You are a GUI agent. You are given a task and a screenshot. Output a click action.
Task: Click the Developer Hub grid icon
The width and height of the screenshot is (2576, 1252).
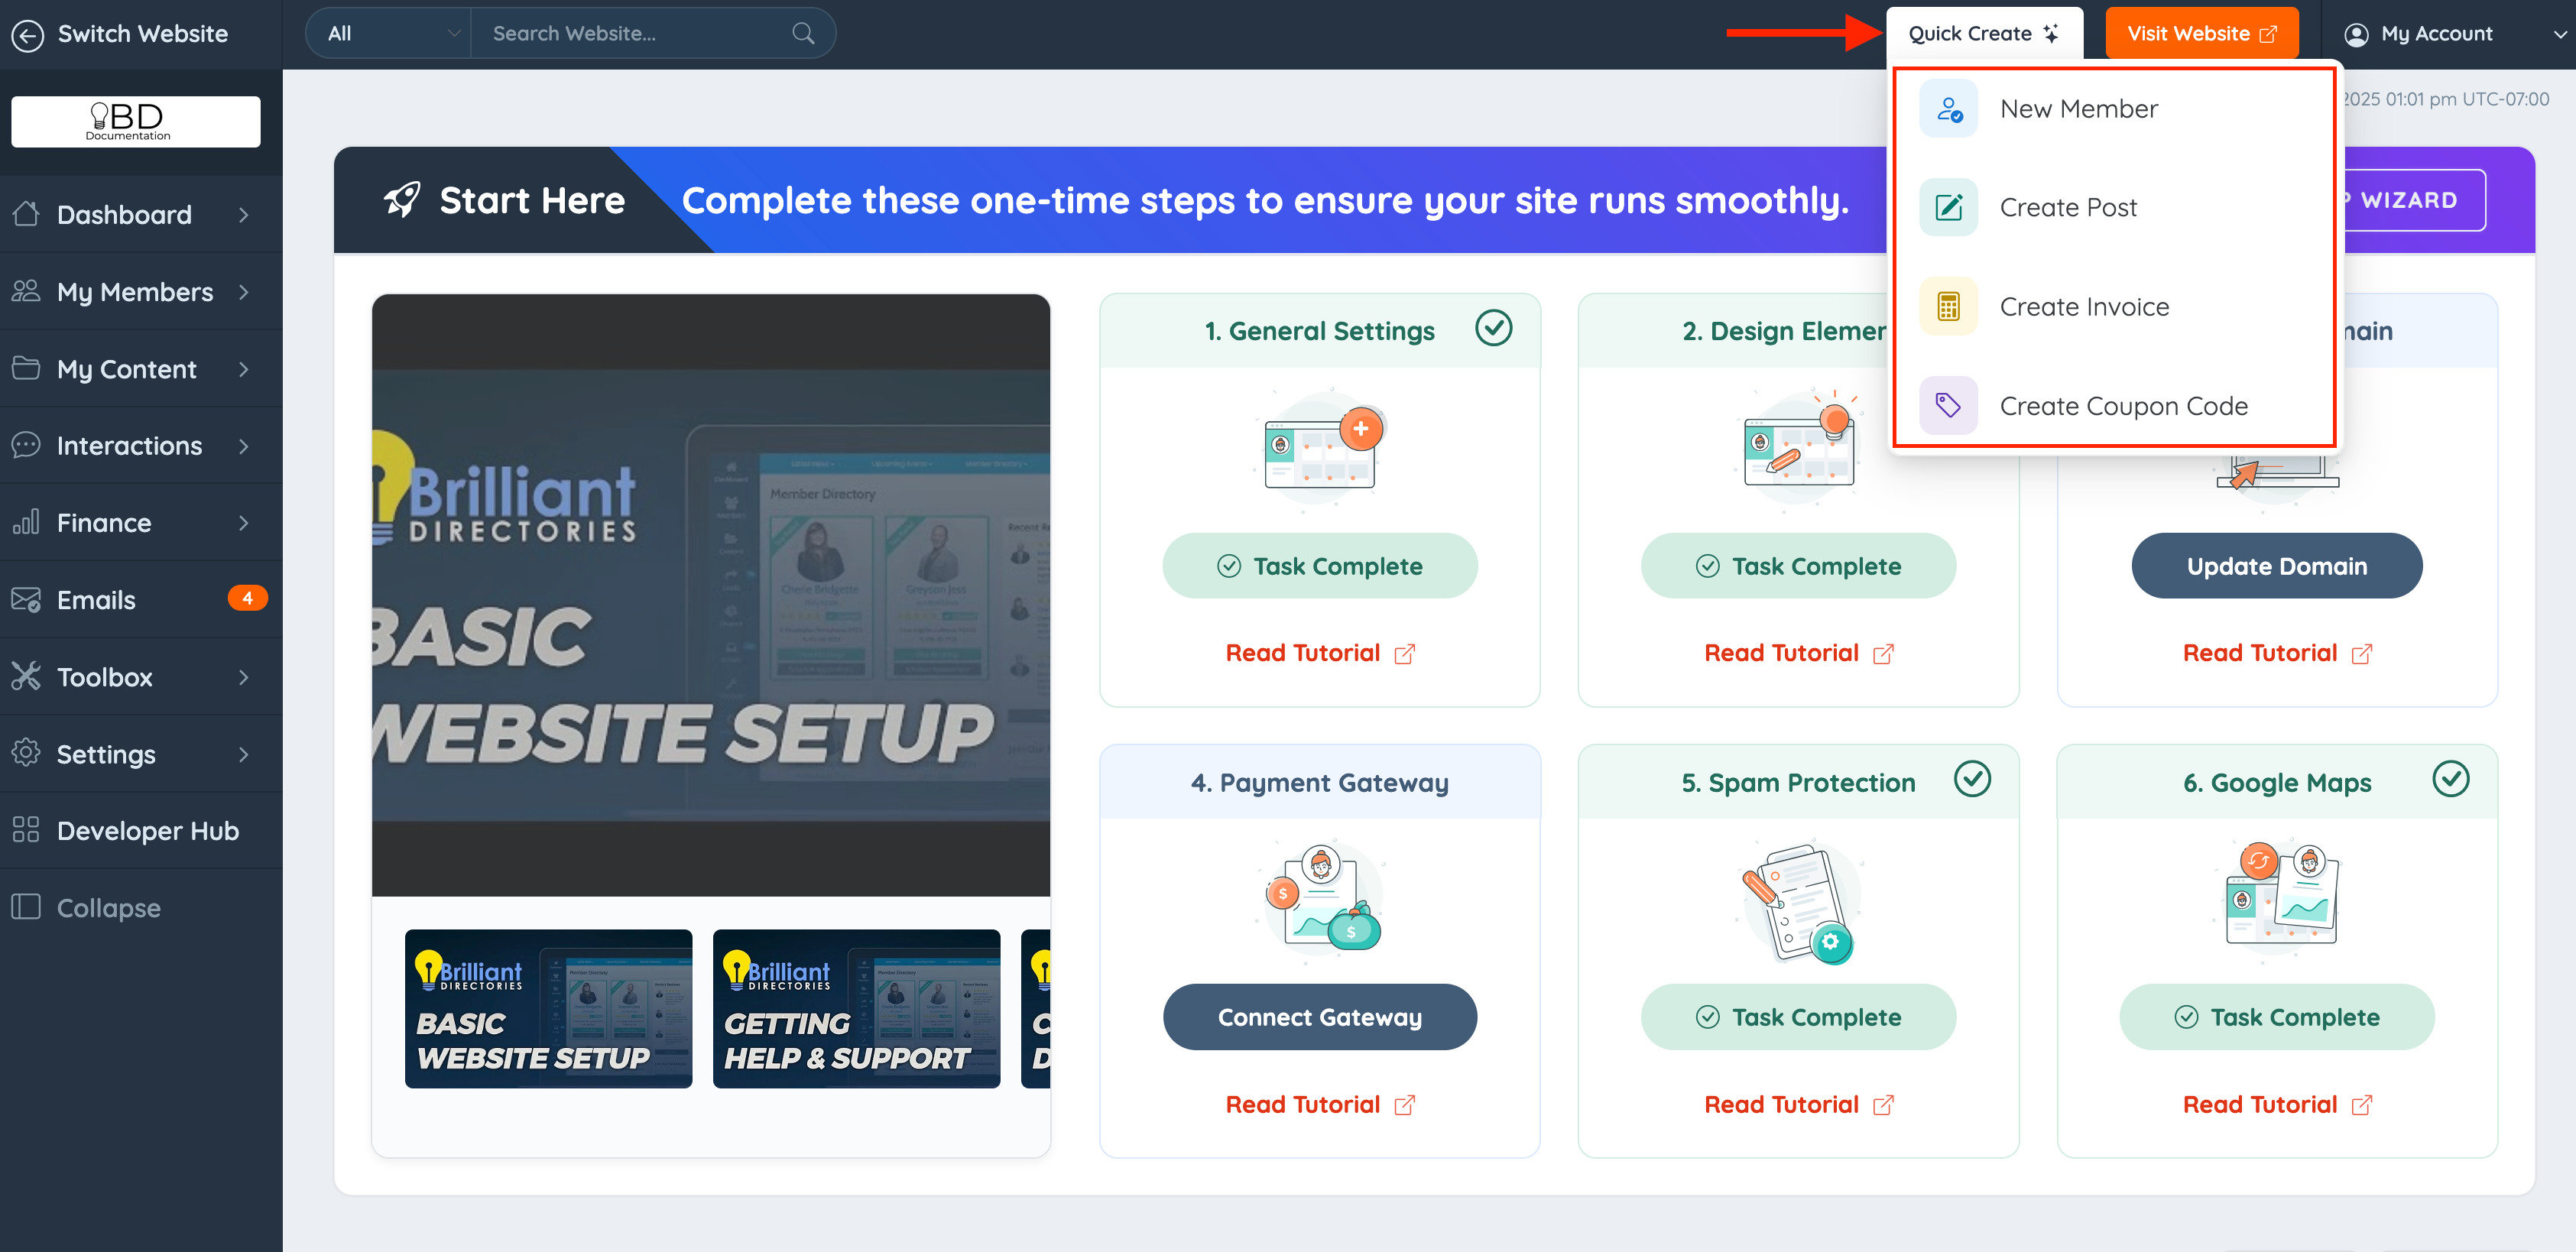point(26,829)
